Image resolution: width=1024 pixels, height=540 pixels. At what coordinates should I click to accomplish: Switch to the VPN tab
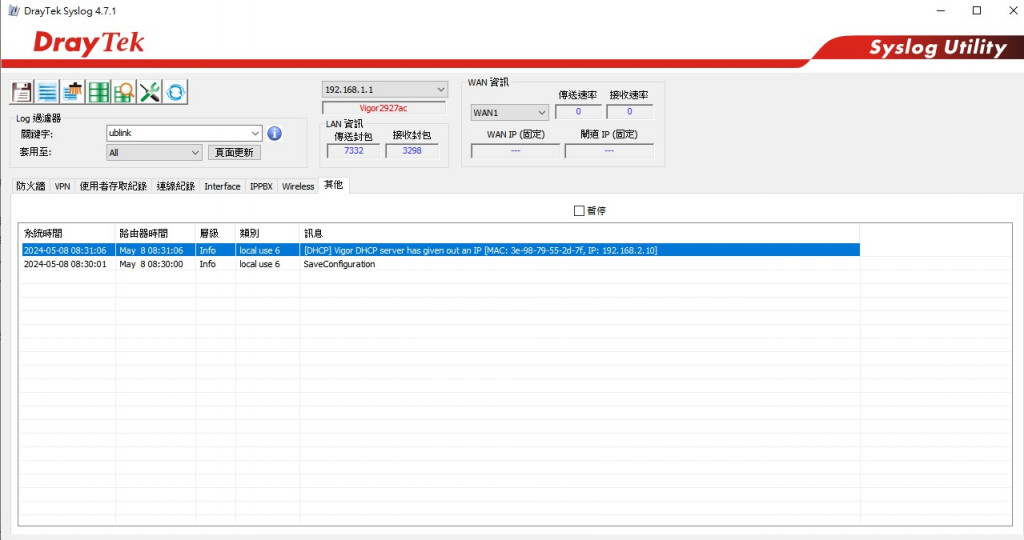pyautogui.click(x=63, y=186)
